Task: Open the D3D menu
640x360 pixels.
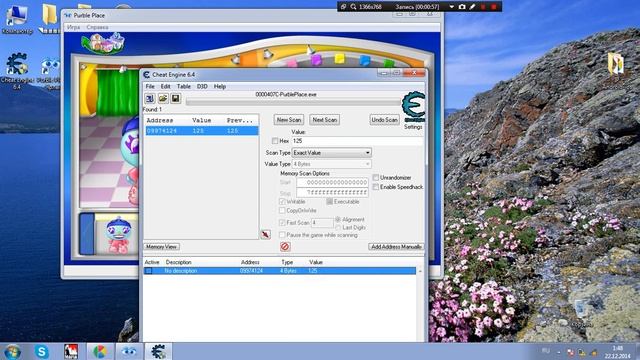Action: (202, 87)
